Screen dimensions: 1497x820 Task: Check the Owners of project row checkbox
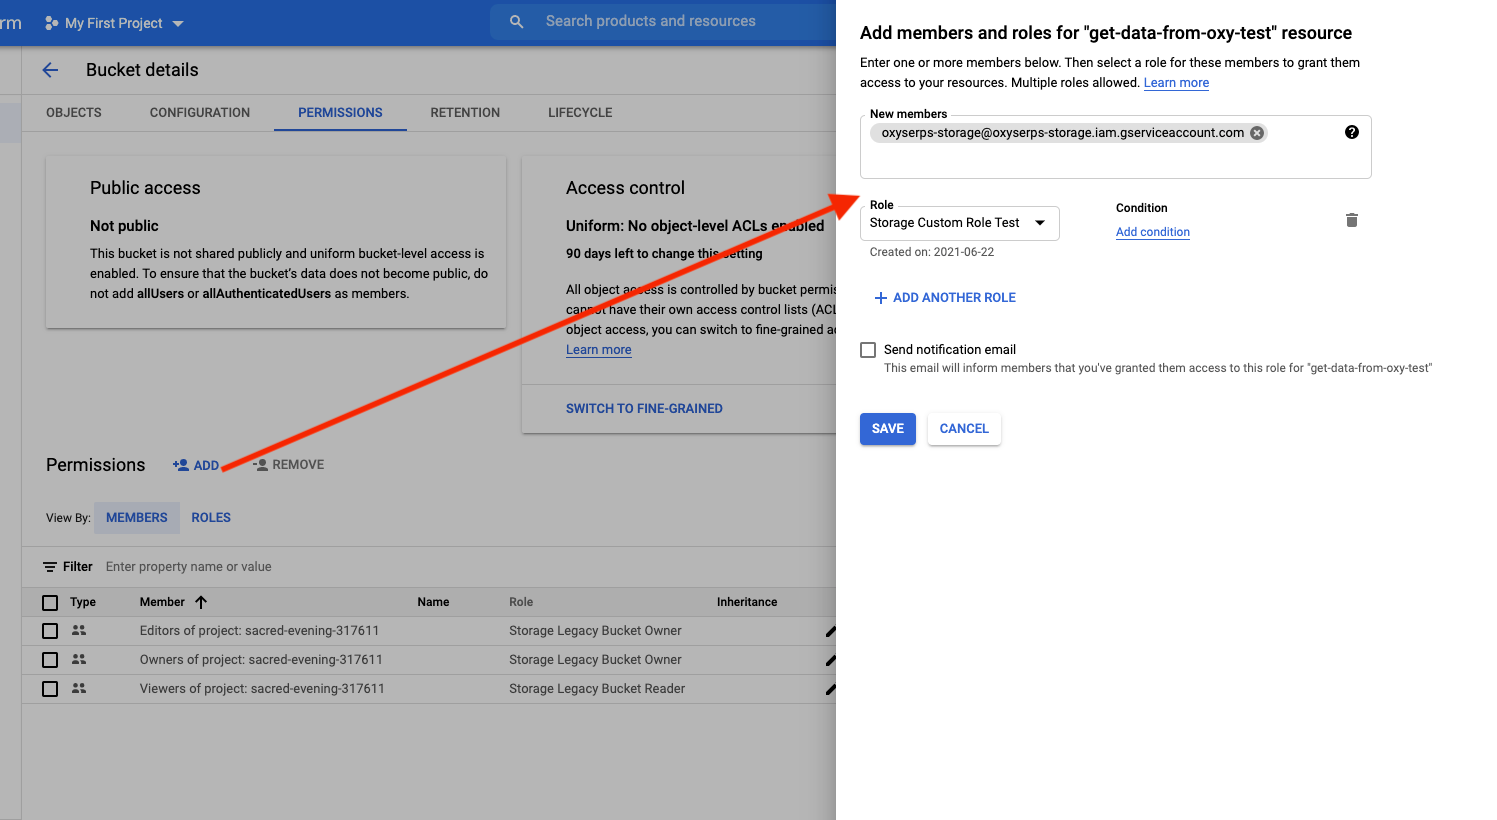[50, 660]
